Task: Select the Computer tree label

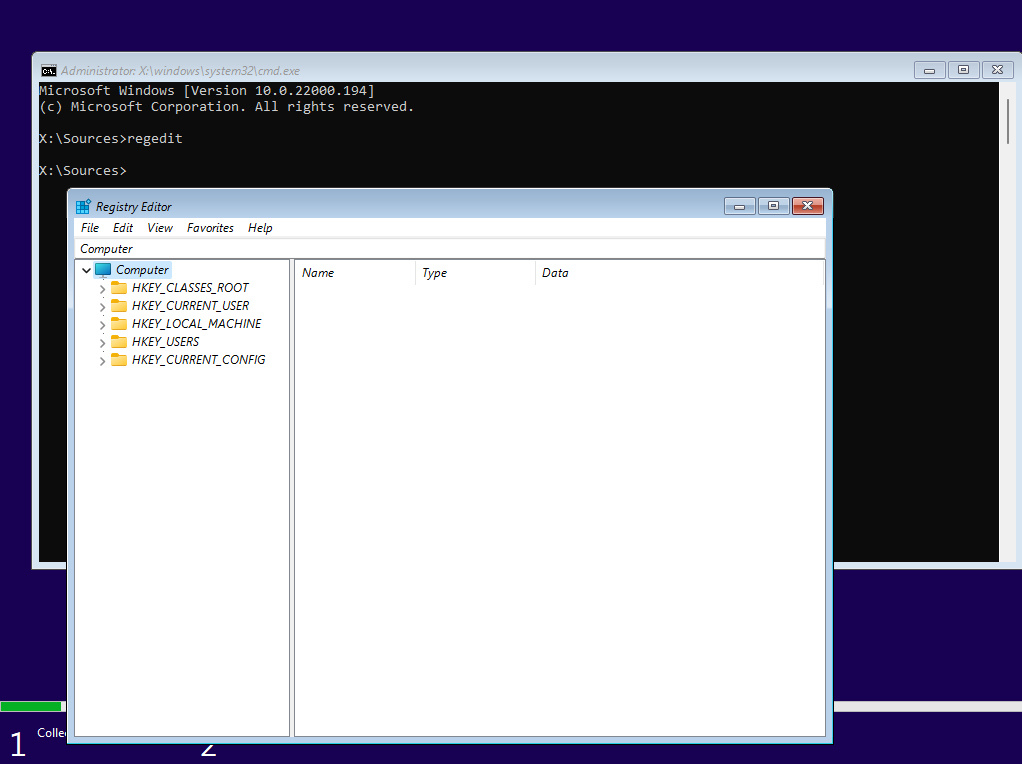Action: click(142, 270)
